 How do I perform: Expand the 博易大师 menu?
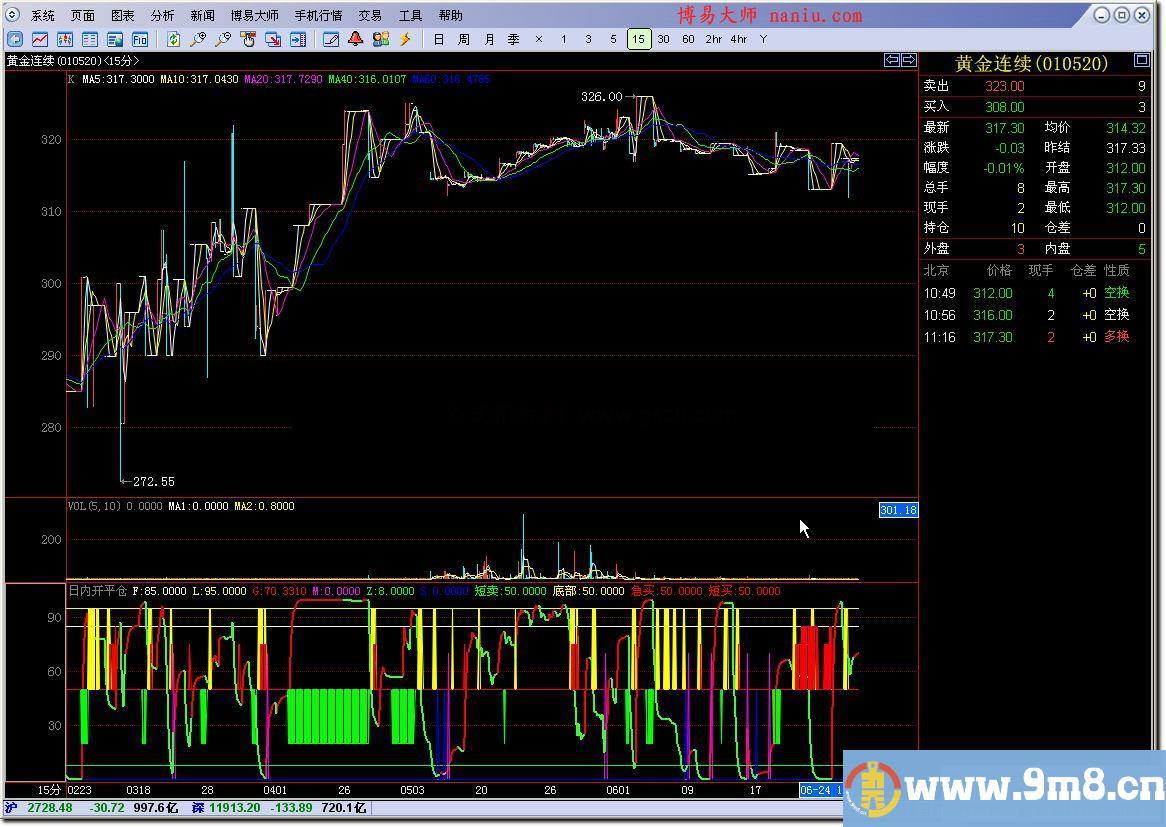[254, 15]
